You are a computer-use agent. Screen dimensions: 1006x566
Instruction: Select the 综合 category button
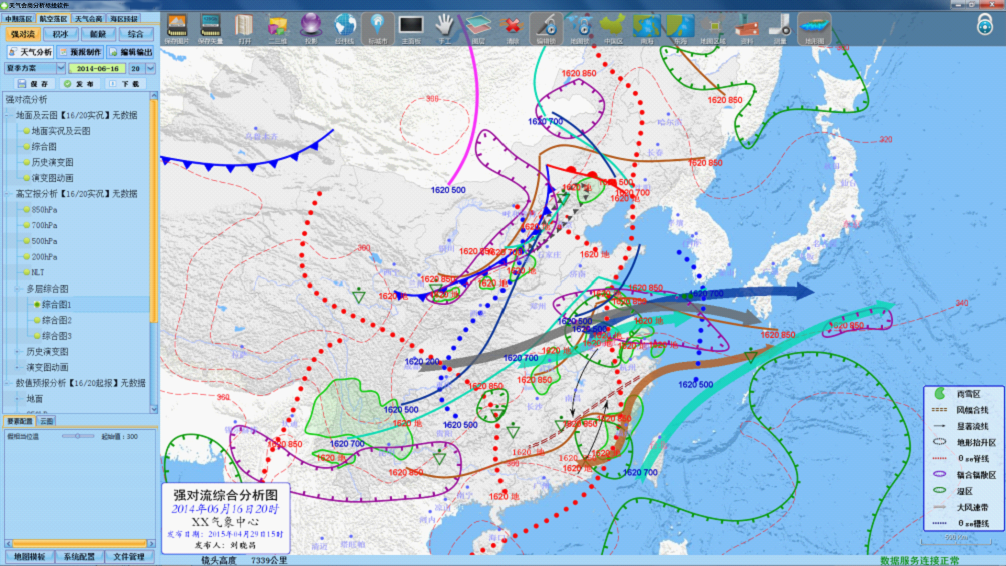pos(135,34)
